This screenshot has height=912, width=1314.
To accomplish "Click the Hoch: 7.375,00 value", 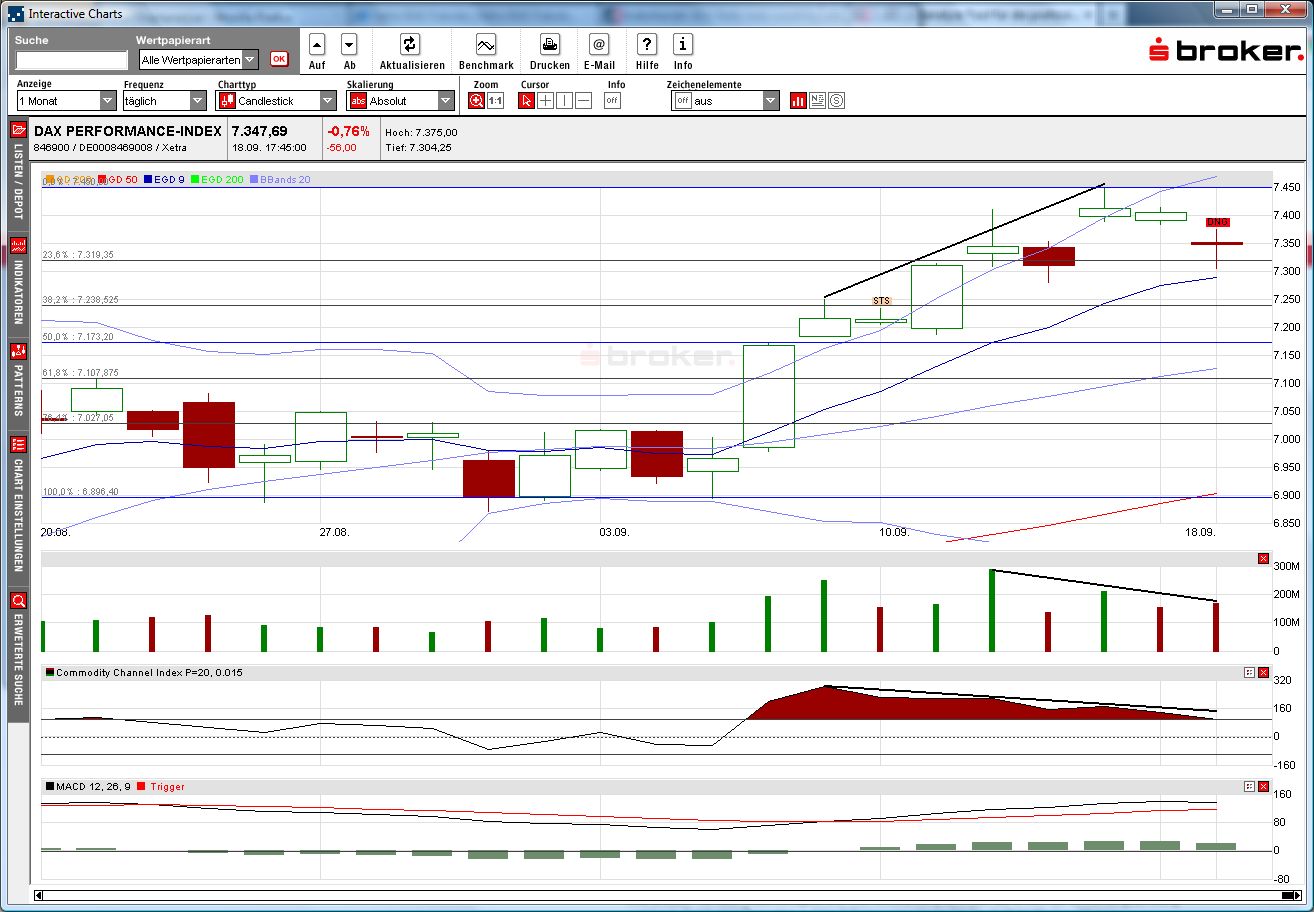I will click(421, 132).
